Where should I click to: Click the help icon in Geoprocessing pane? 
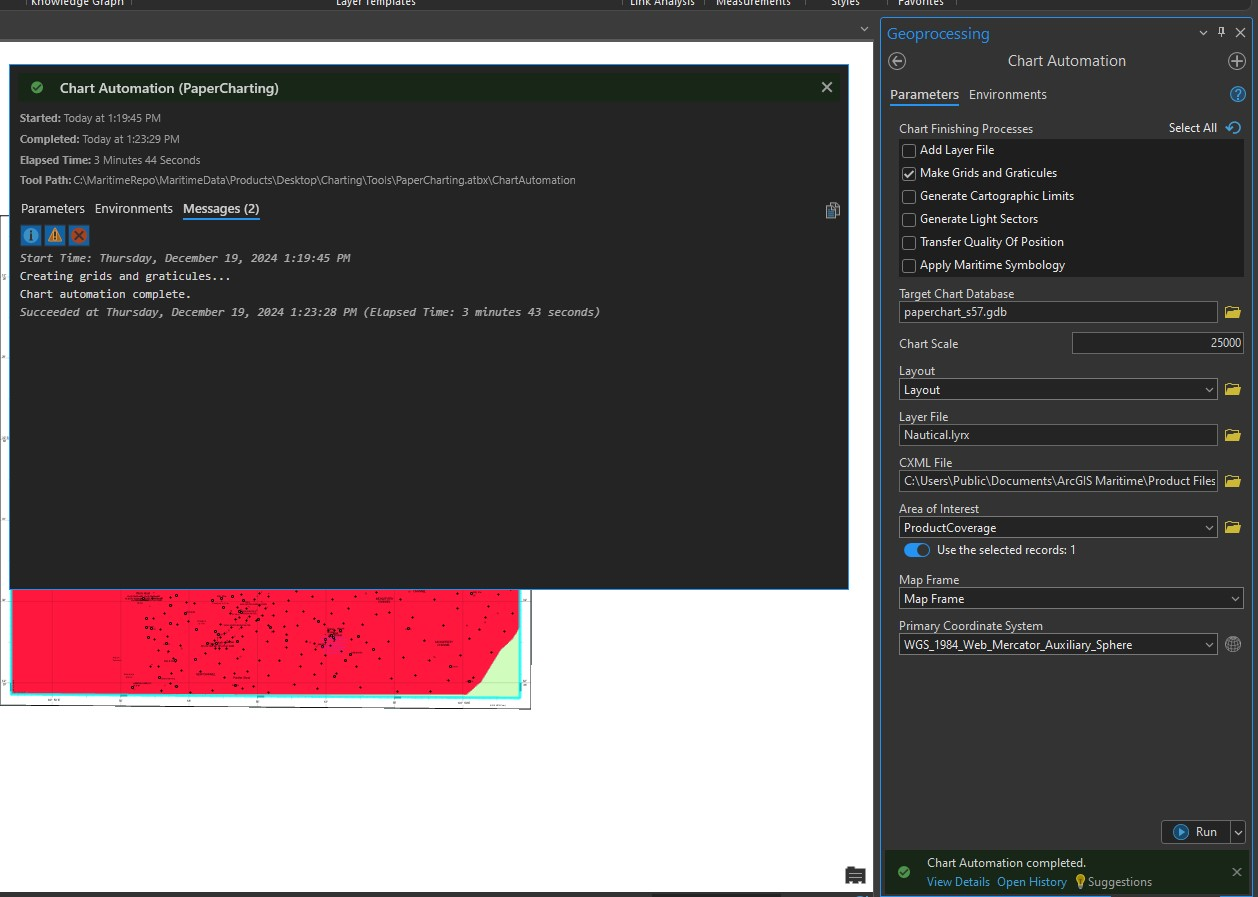pyautogui.click(x=1237, y=94)
